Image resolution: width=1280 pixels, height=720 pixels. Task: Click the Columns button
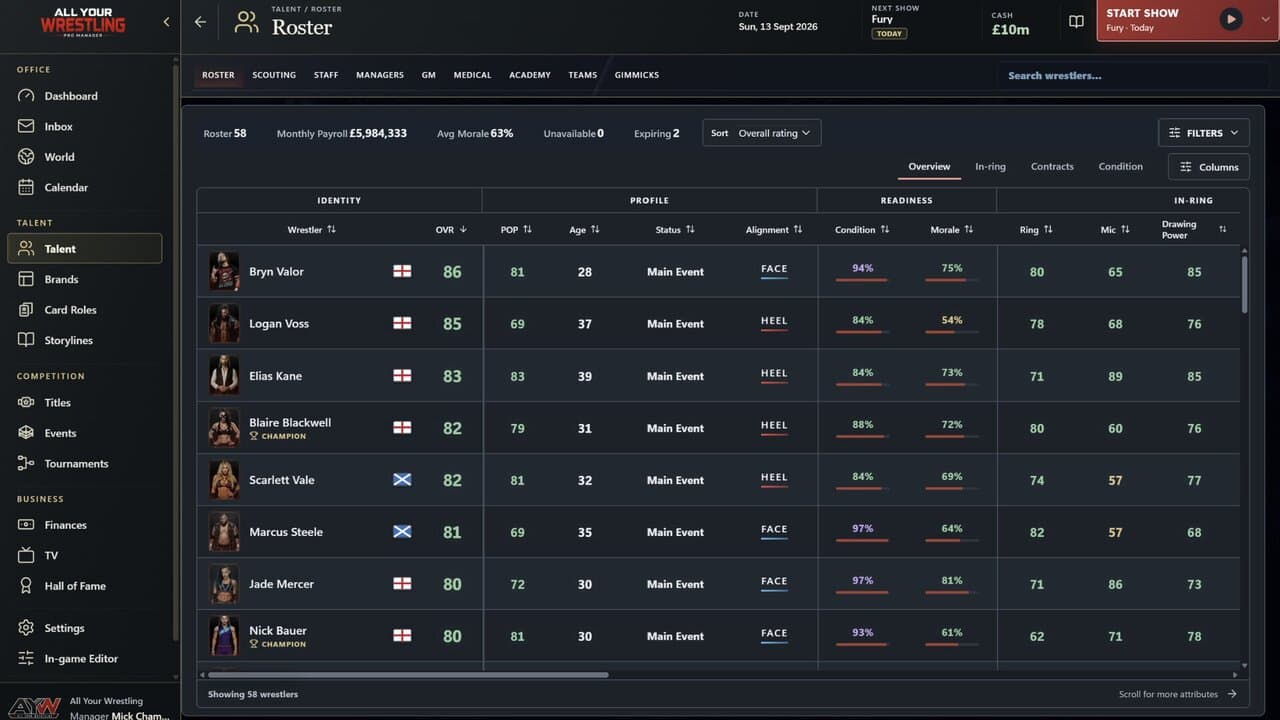click(x=1209, y=167)
